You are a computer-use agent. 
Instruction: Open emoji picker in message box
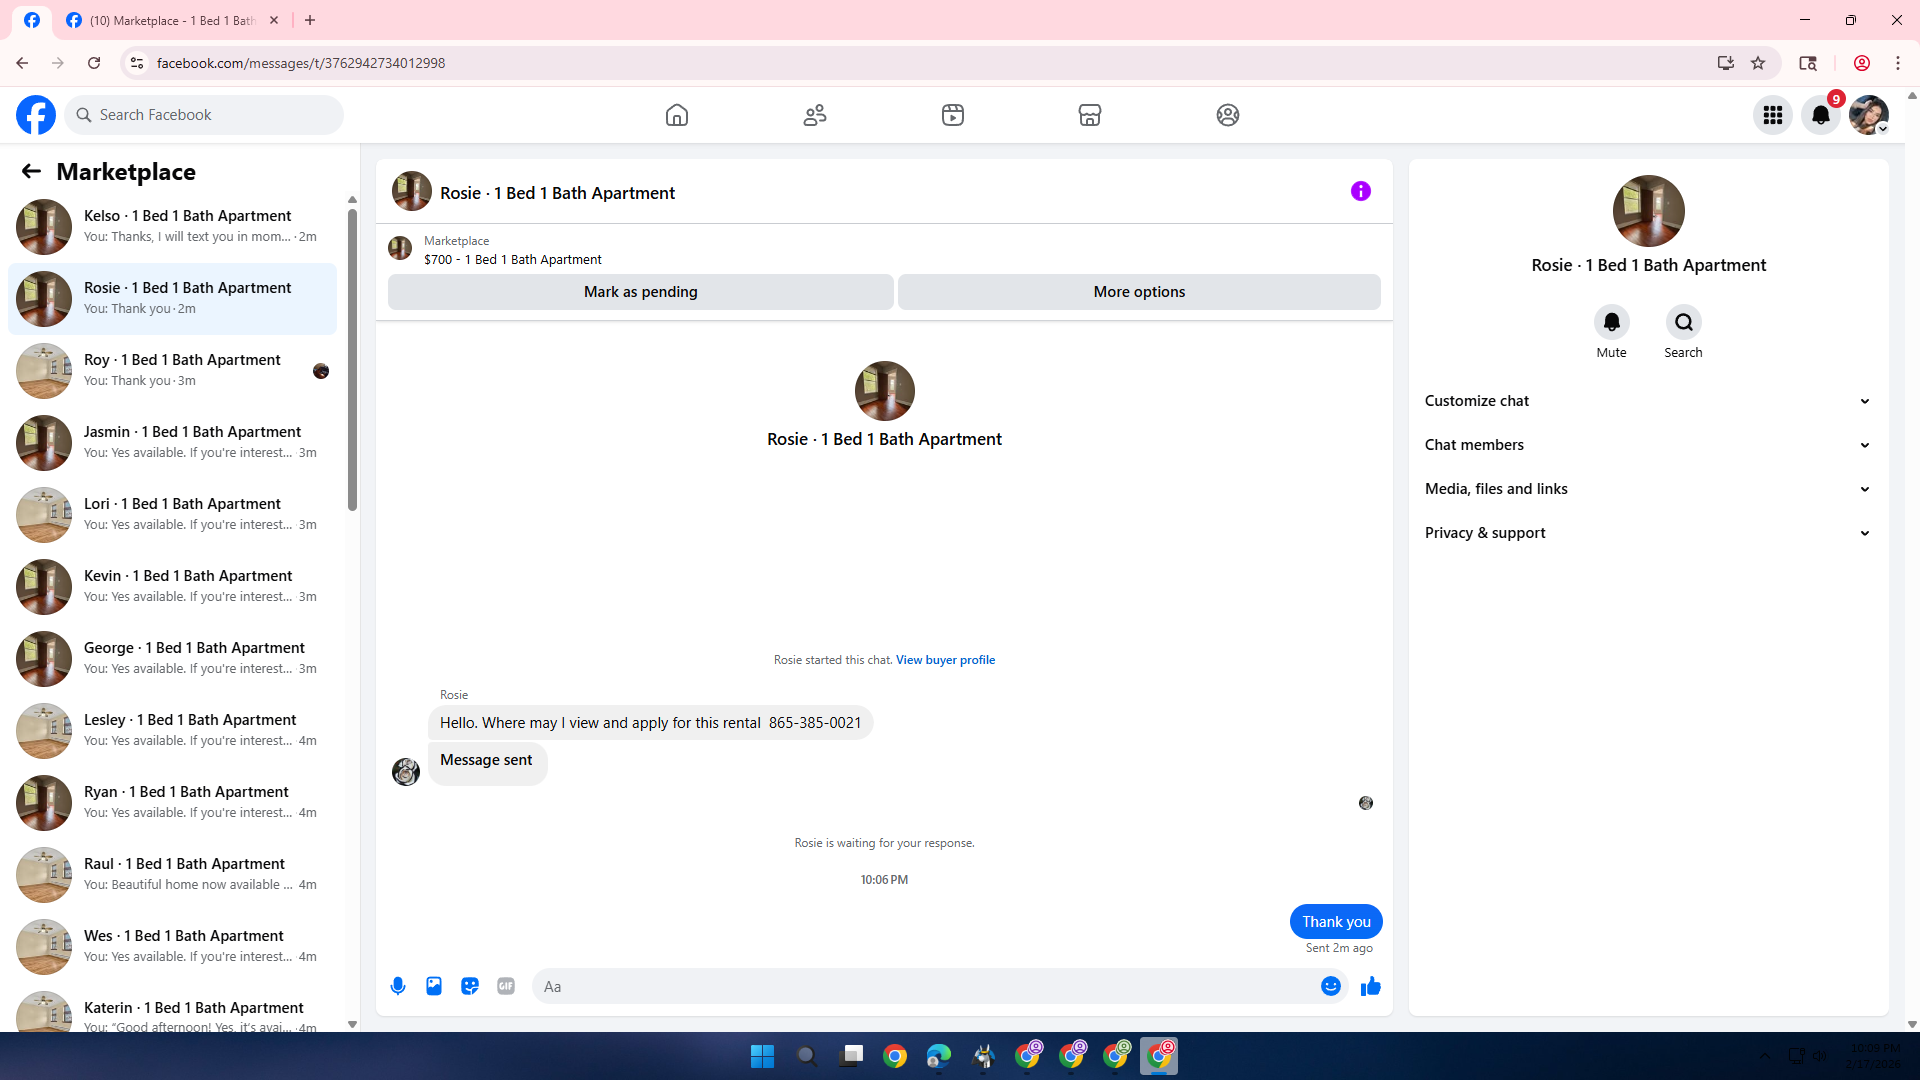[1330, 986]
